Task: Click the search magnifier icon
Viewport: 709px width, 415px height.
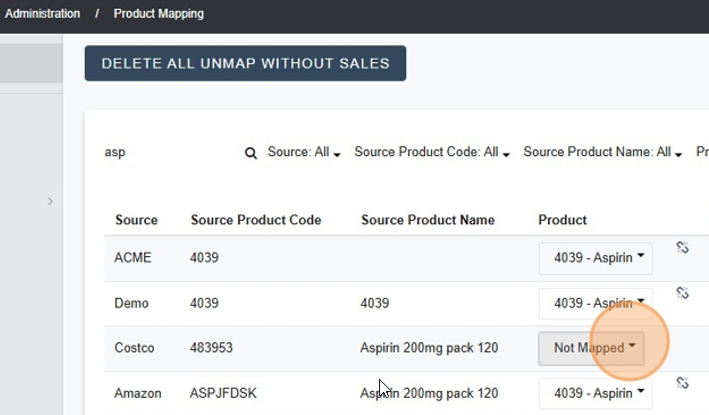Action: coord(251,154)
